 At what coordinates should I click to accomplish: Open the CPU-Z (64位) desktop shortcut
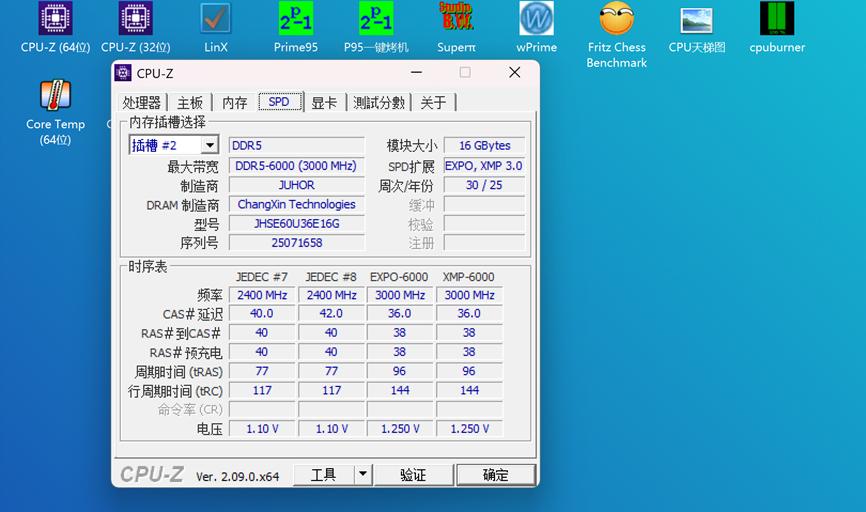click(55, 28)
